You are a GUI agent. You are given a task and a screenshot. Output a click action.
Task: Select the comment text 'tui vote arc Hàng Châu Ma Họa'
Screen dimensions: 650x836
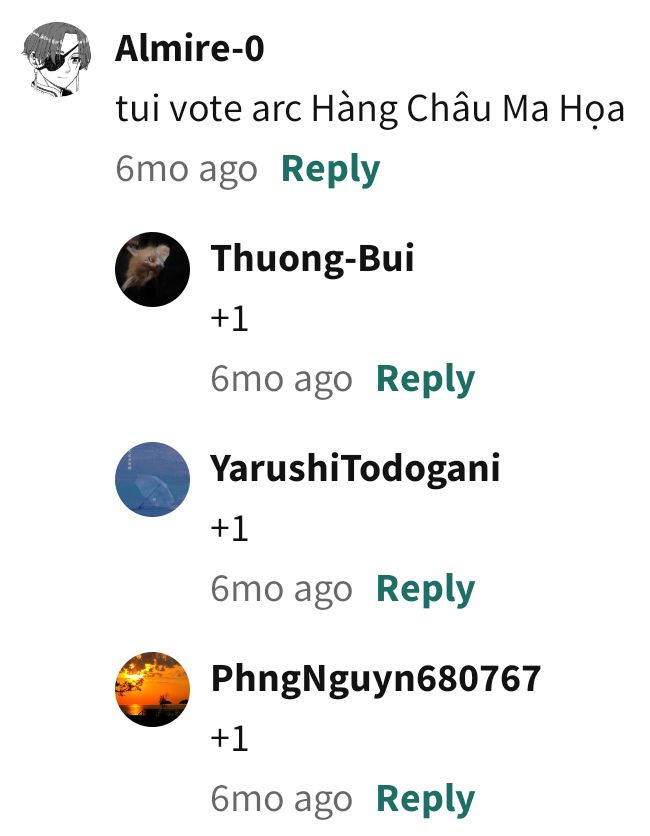(x=370, y=110)
